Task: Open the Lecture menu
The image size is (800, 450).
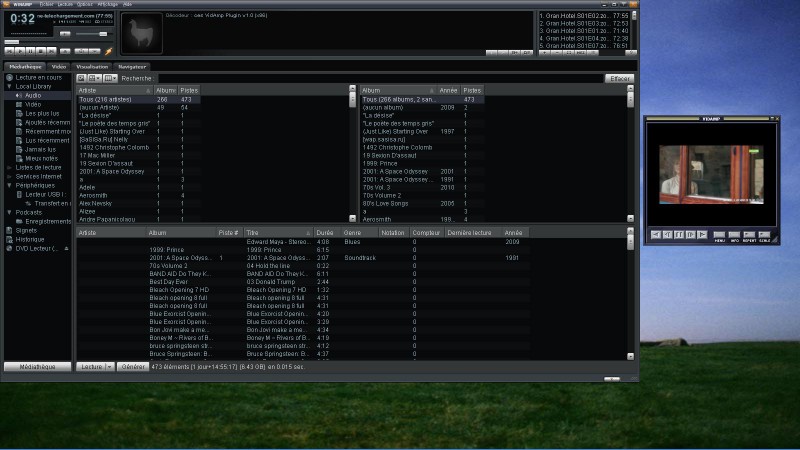Action: coord(65,4)
